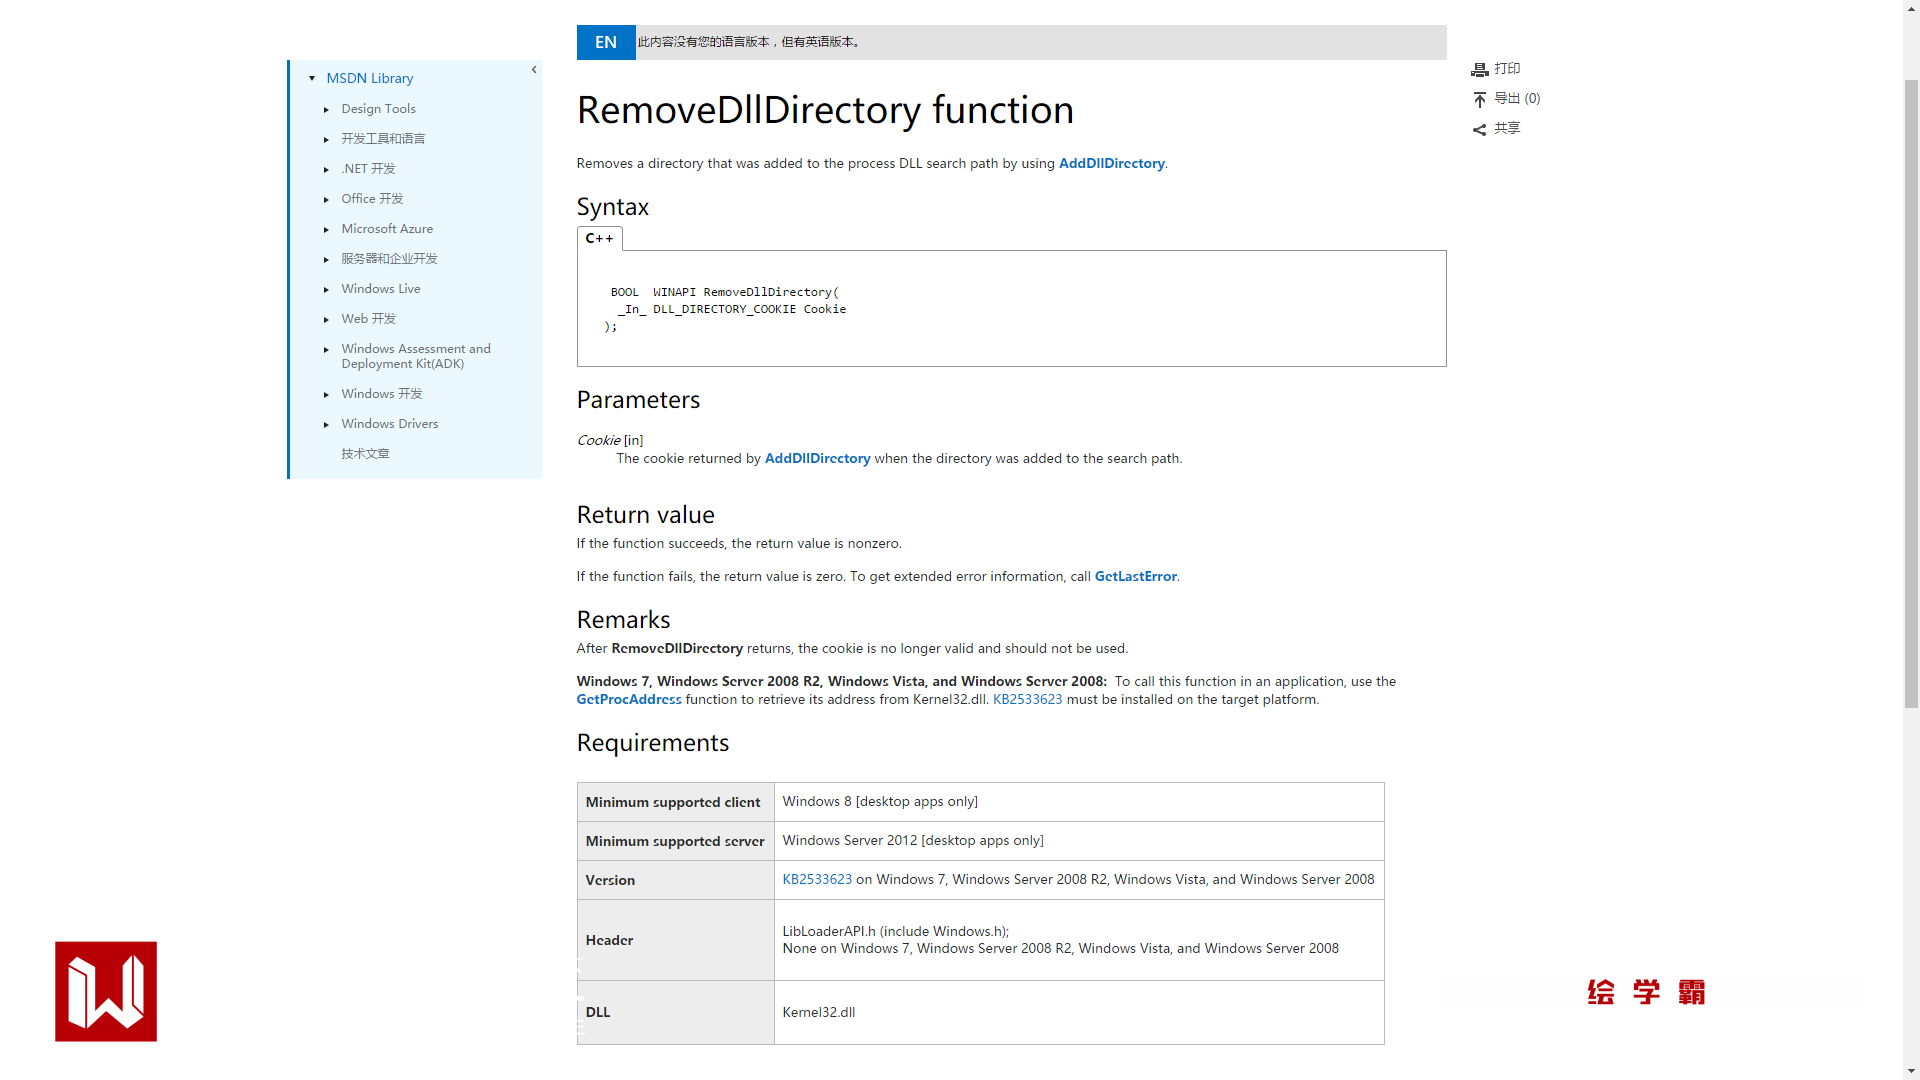Expand the Windows Live node arrow
The width and height of the screenshot is (1920, 1080).
(x=326, y=289)
